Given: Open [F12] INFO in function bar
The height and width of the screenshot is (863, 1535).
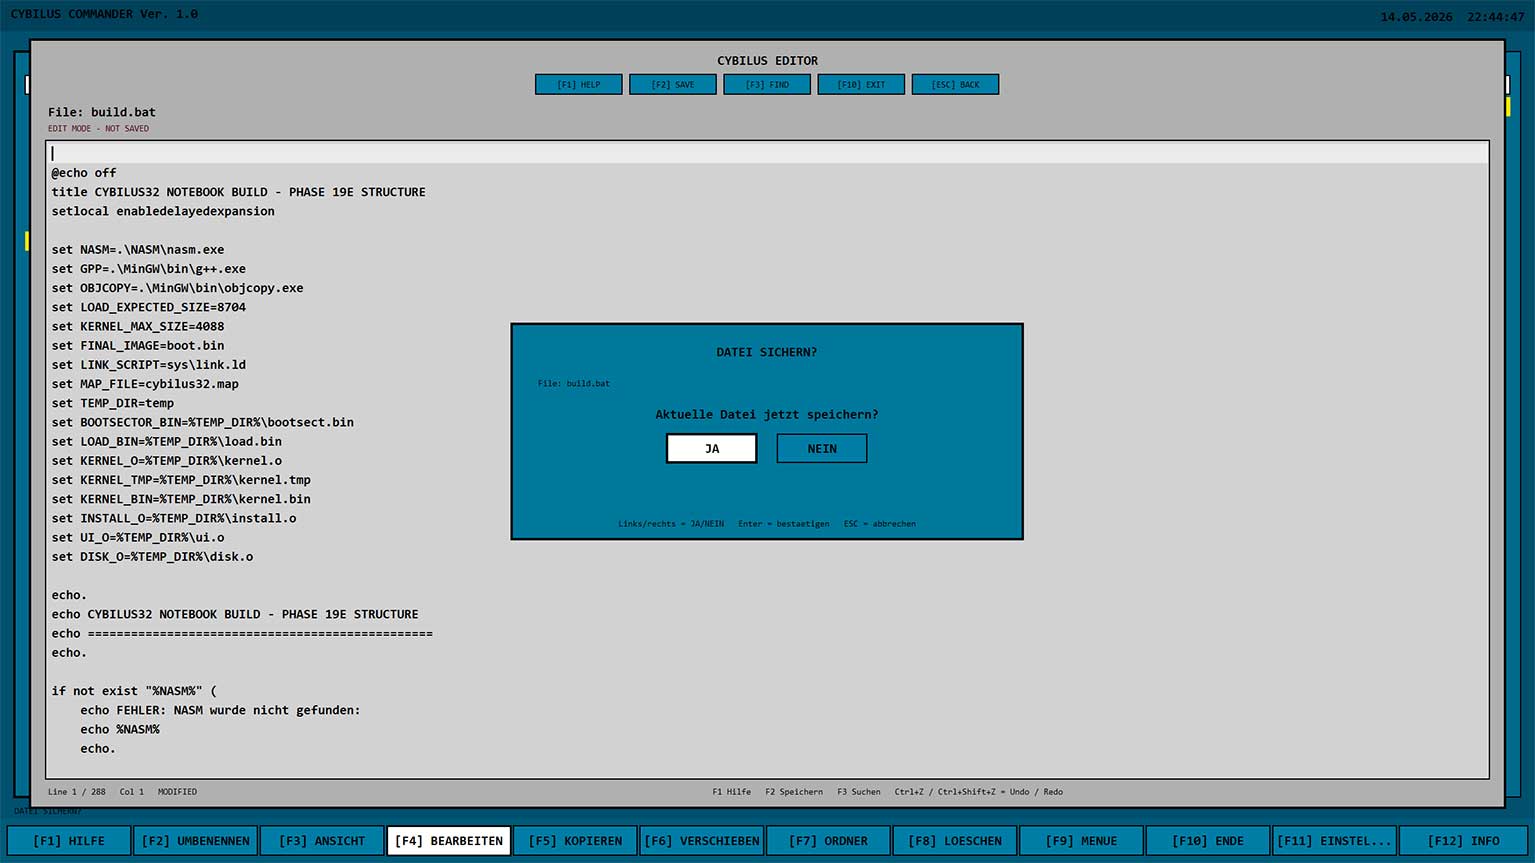Looking at the screenshot, I should click(x=1463, y=841).
